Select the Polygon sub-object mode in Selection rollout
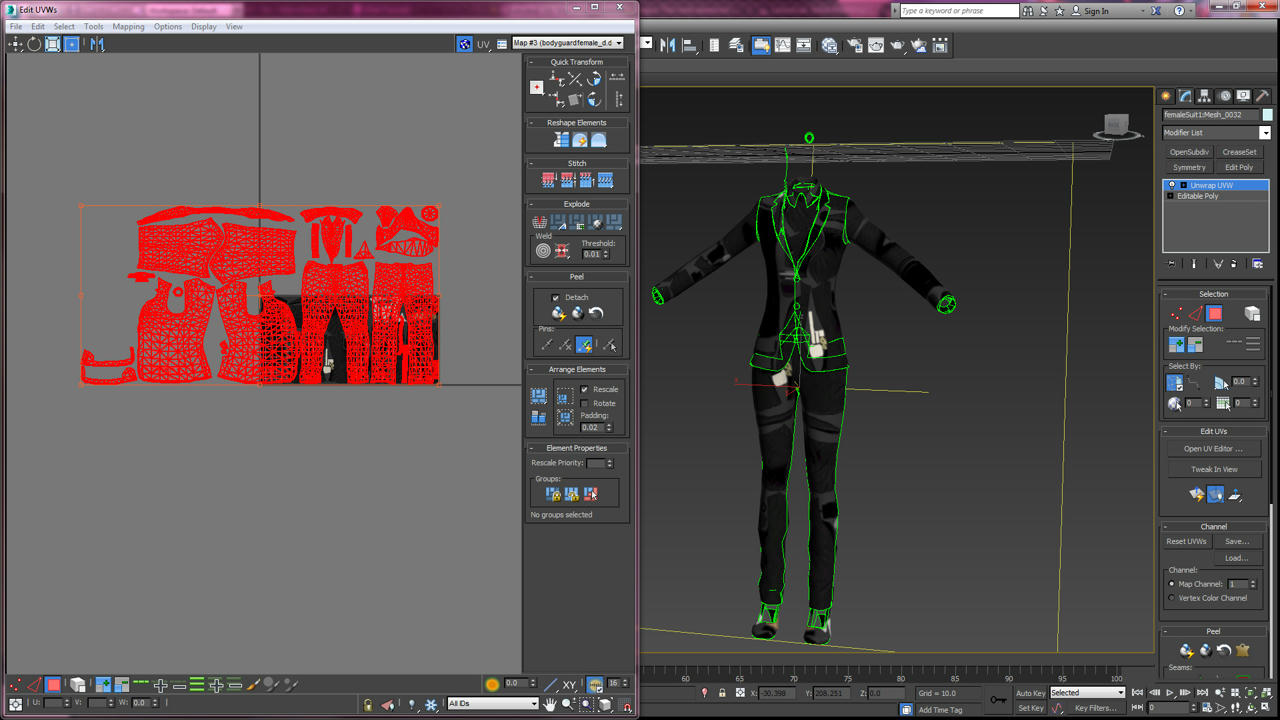This screenshot has height=720, width=1280. [1214, 313]
